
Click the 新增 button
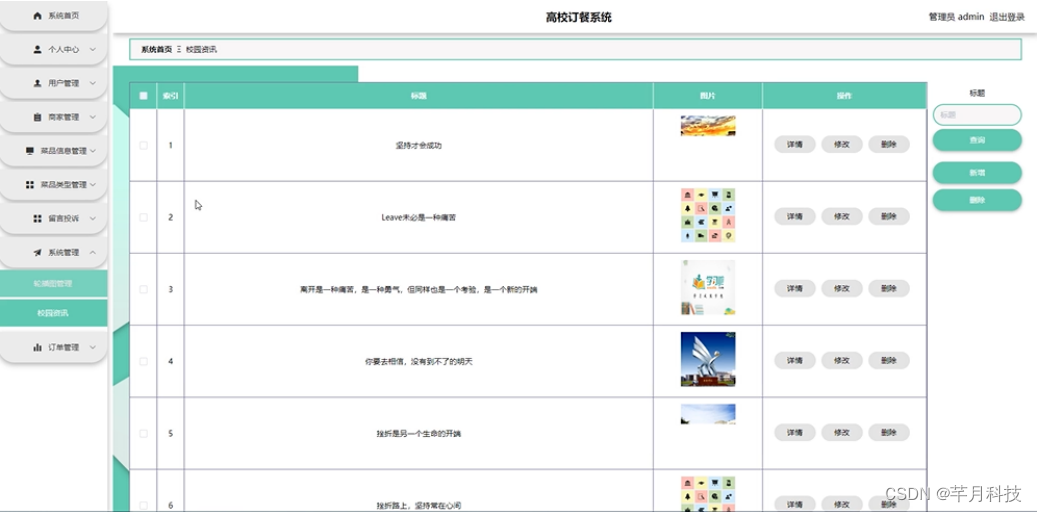click(x=977, y=173)
